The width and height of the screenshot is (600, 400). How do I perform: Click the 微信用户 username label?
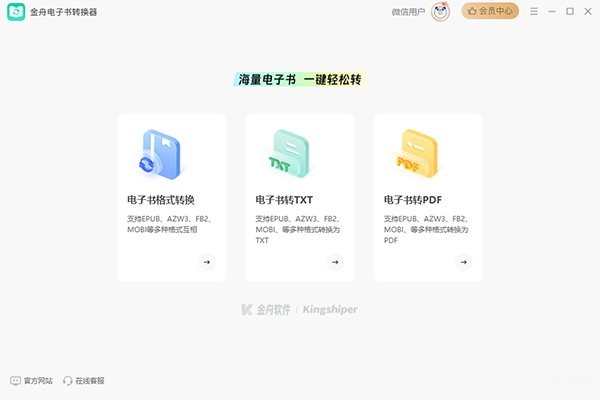(x=408, y=12)
